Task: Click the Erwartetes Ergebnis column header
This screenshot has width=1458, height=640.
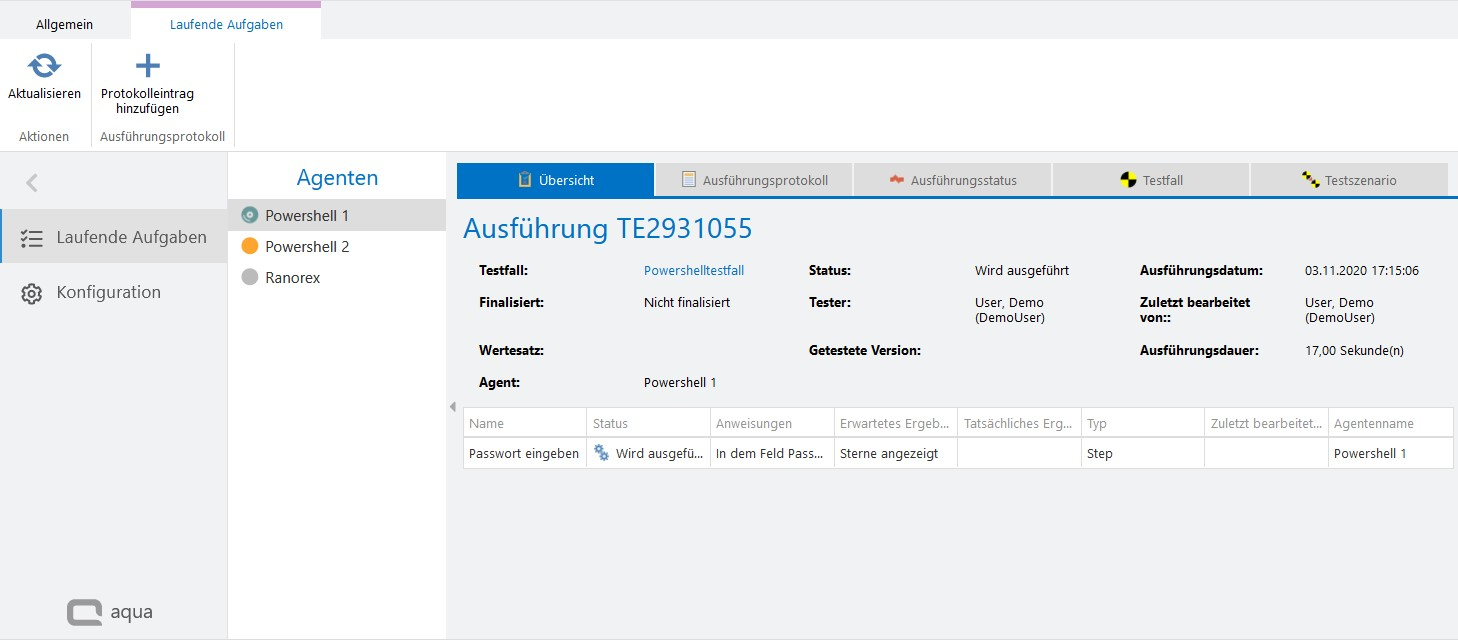Action: point(894,423)
